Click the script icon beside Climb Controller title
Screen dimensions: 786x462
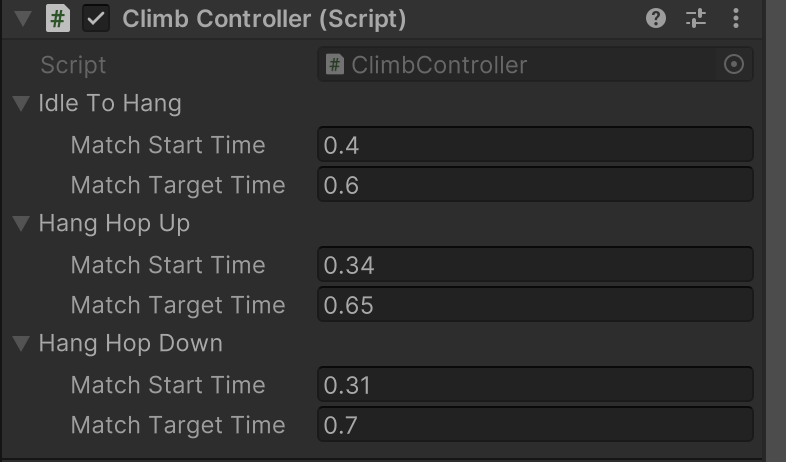pyautogui.click(x=58, y=18)
